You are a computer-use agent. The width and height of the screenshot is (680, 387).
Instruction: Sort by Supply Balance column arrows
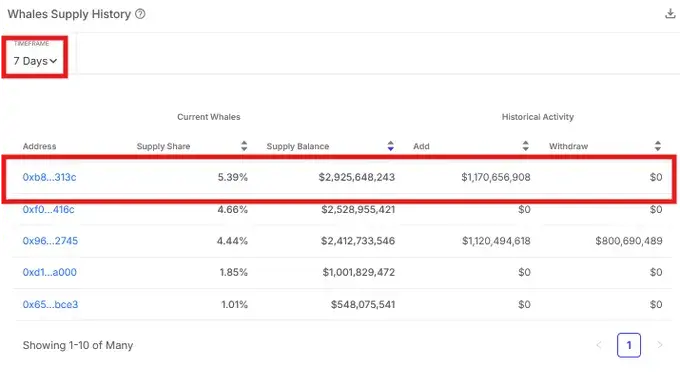pos(391,146)
